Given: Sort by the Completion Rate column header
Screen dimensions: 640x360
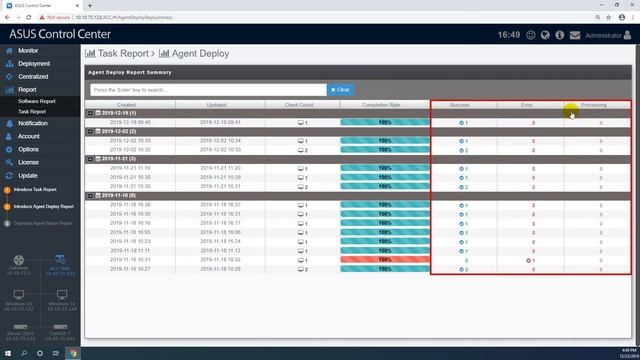Looking at the screenshot, I should tap(381, 105).
